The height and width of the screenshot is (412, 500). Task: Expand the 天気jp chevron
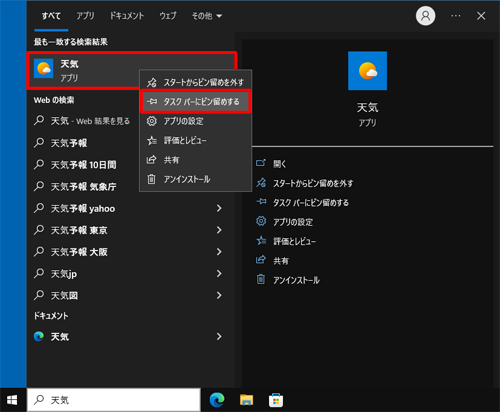[x=219, y=274]
